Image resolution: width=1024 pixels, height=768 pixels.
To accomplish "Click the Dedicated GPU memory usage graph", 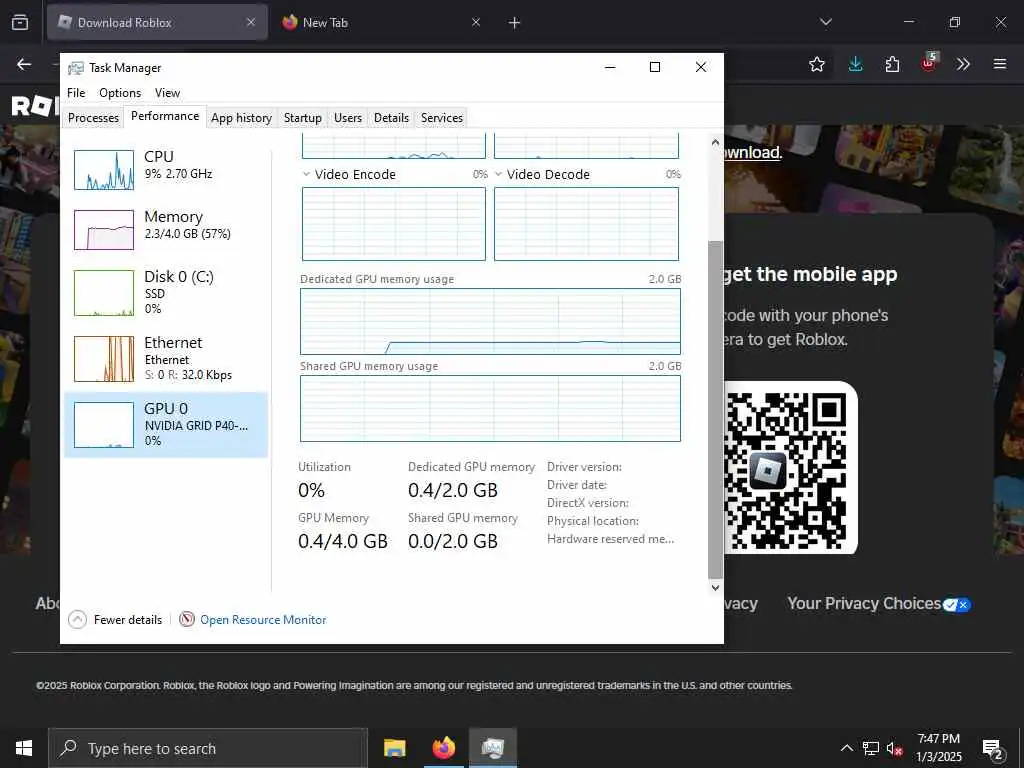I will click(x=490, y=321).
